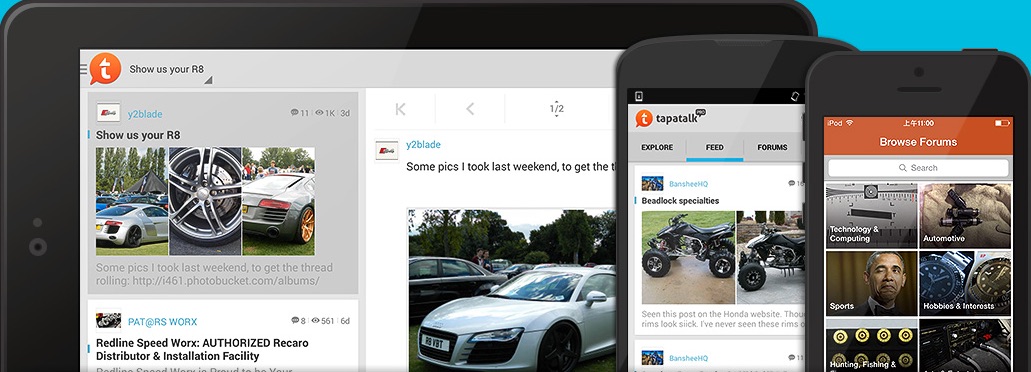View the silver Audi R8 thumbnail in the list
This screenshot has width=1031, height=372.
[132, 201]
